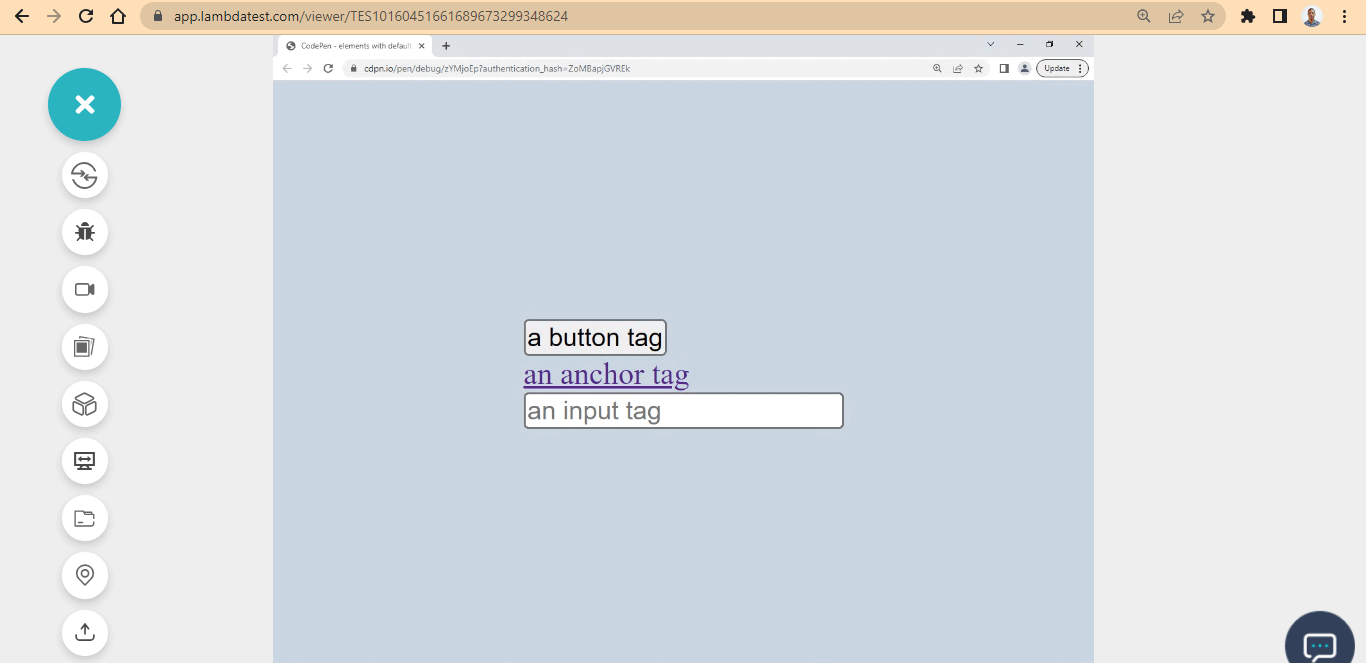Image resolution: width=1366 pixels, height=663 pixels.
Task: Open the profile avatar menu
Action: coord(1312,16)
